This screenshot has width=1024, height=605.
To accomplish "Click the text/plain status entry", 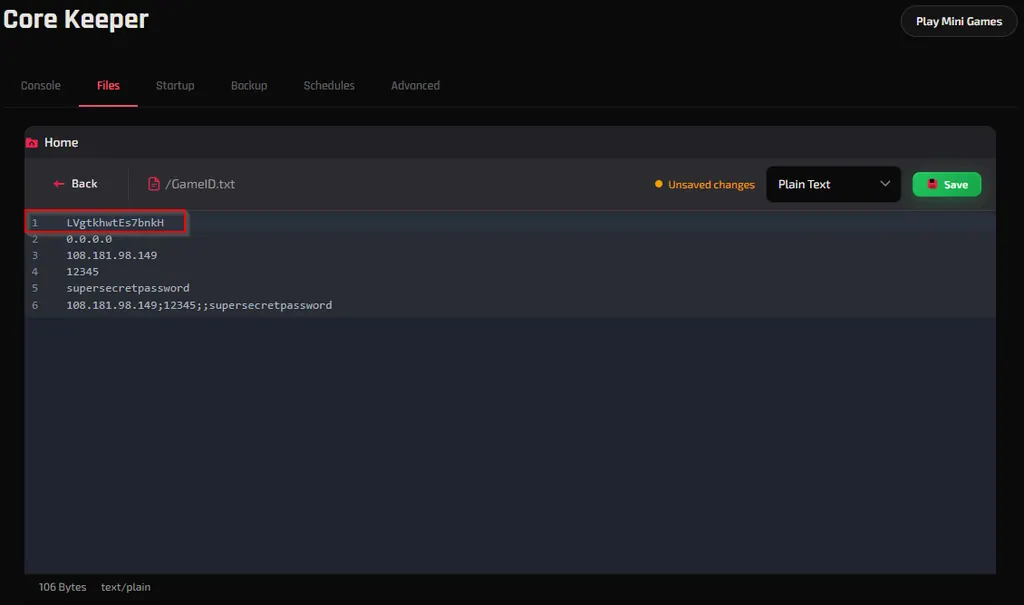I will tap(125, 587).
